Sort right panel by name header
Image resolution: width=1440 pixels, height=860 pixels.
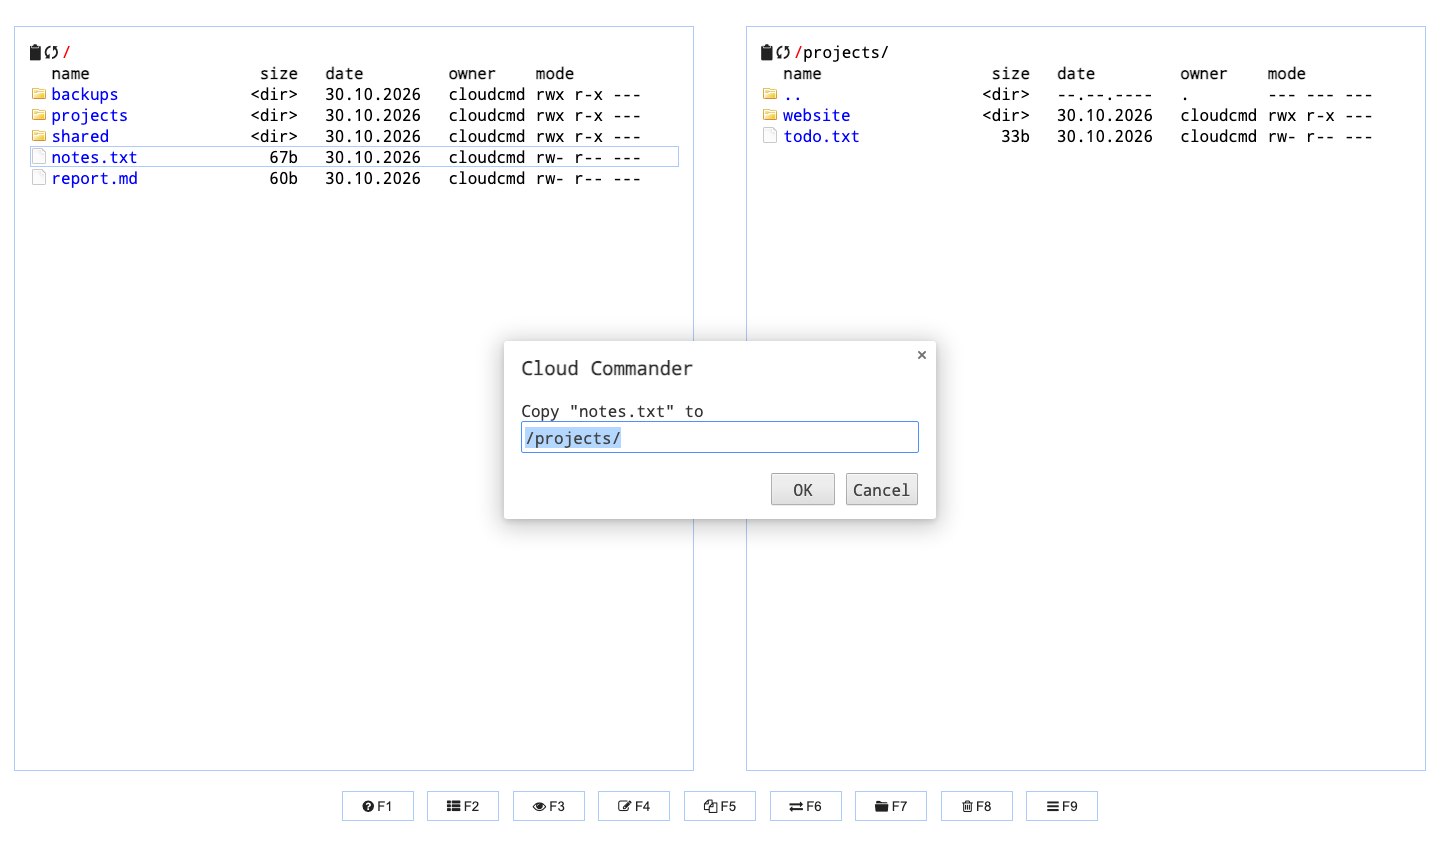point(802,73)
